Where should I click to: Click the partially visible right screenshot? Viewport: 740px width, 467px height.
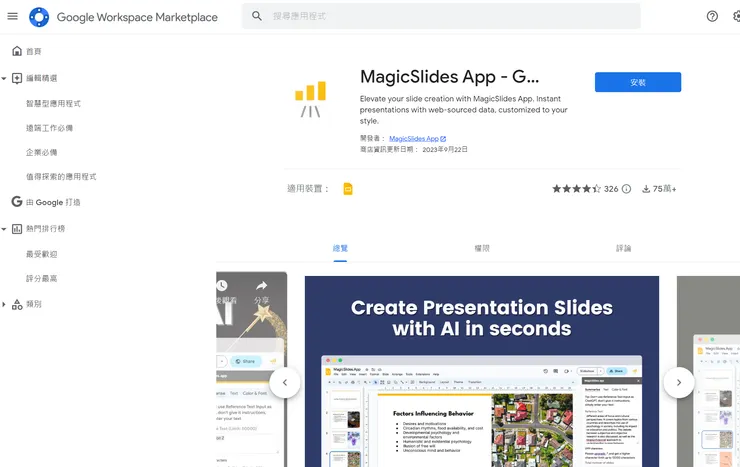point(708,372)
